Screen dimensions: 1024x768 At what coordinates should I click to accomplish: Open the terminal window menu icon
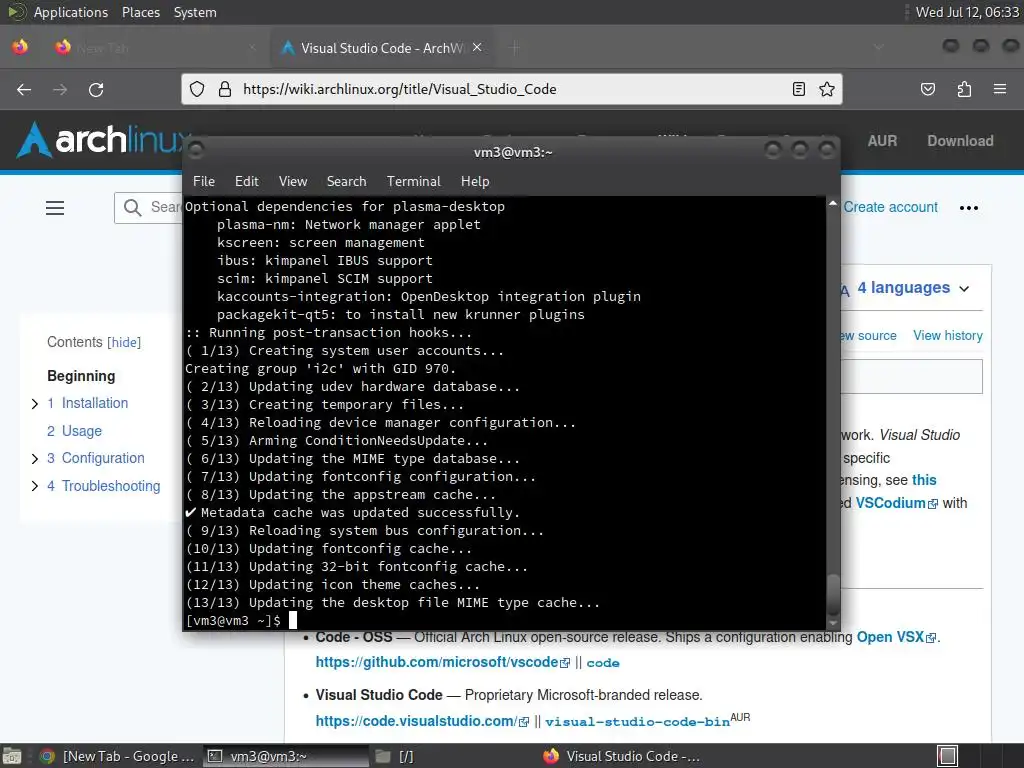click(196, 151)
